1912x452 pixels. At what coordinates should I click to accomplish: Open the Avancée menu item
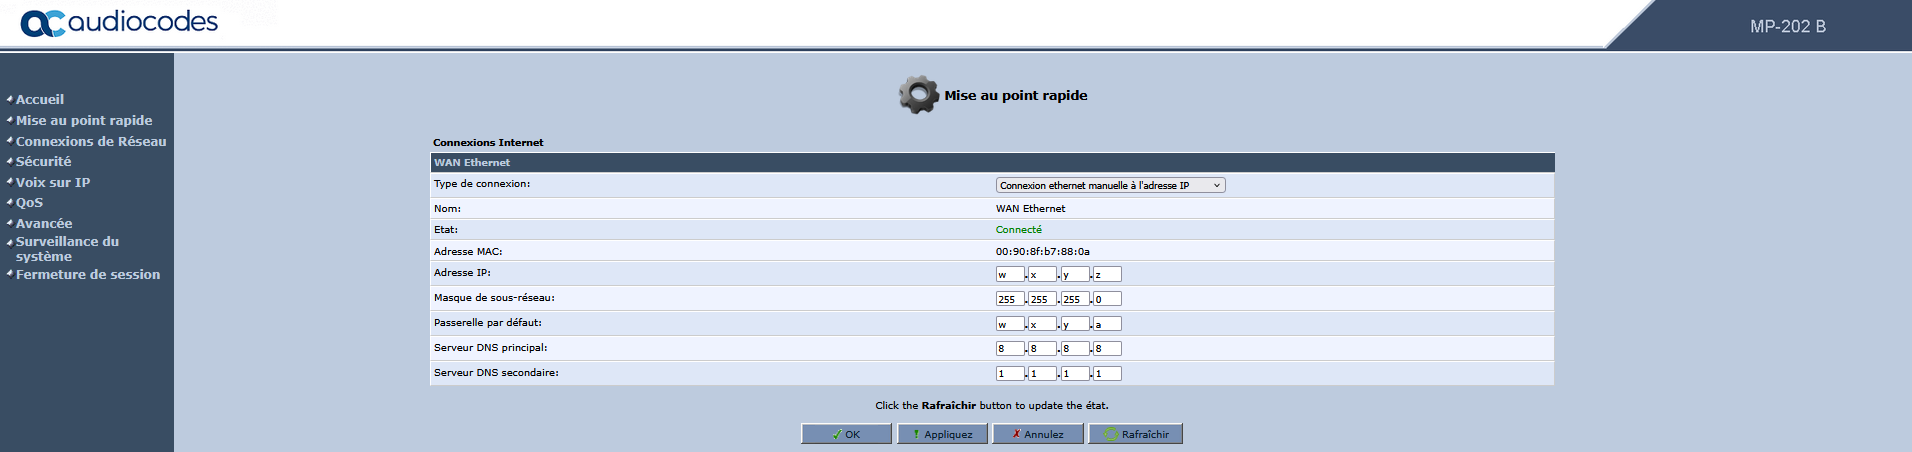click(44, 223)
